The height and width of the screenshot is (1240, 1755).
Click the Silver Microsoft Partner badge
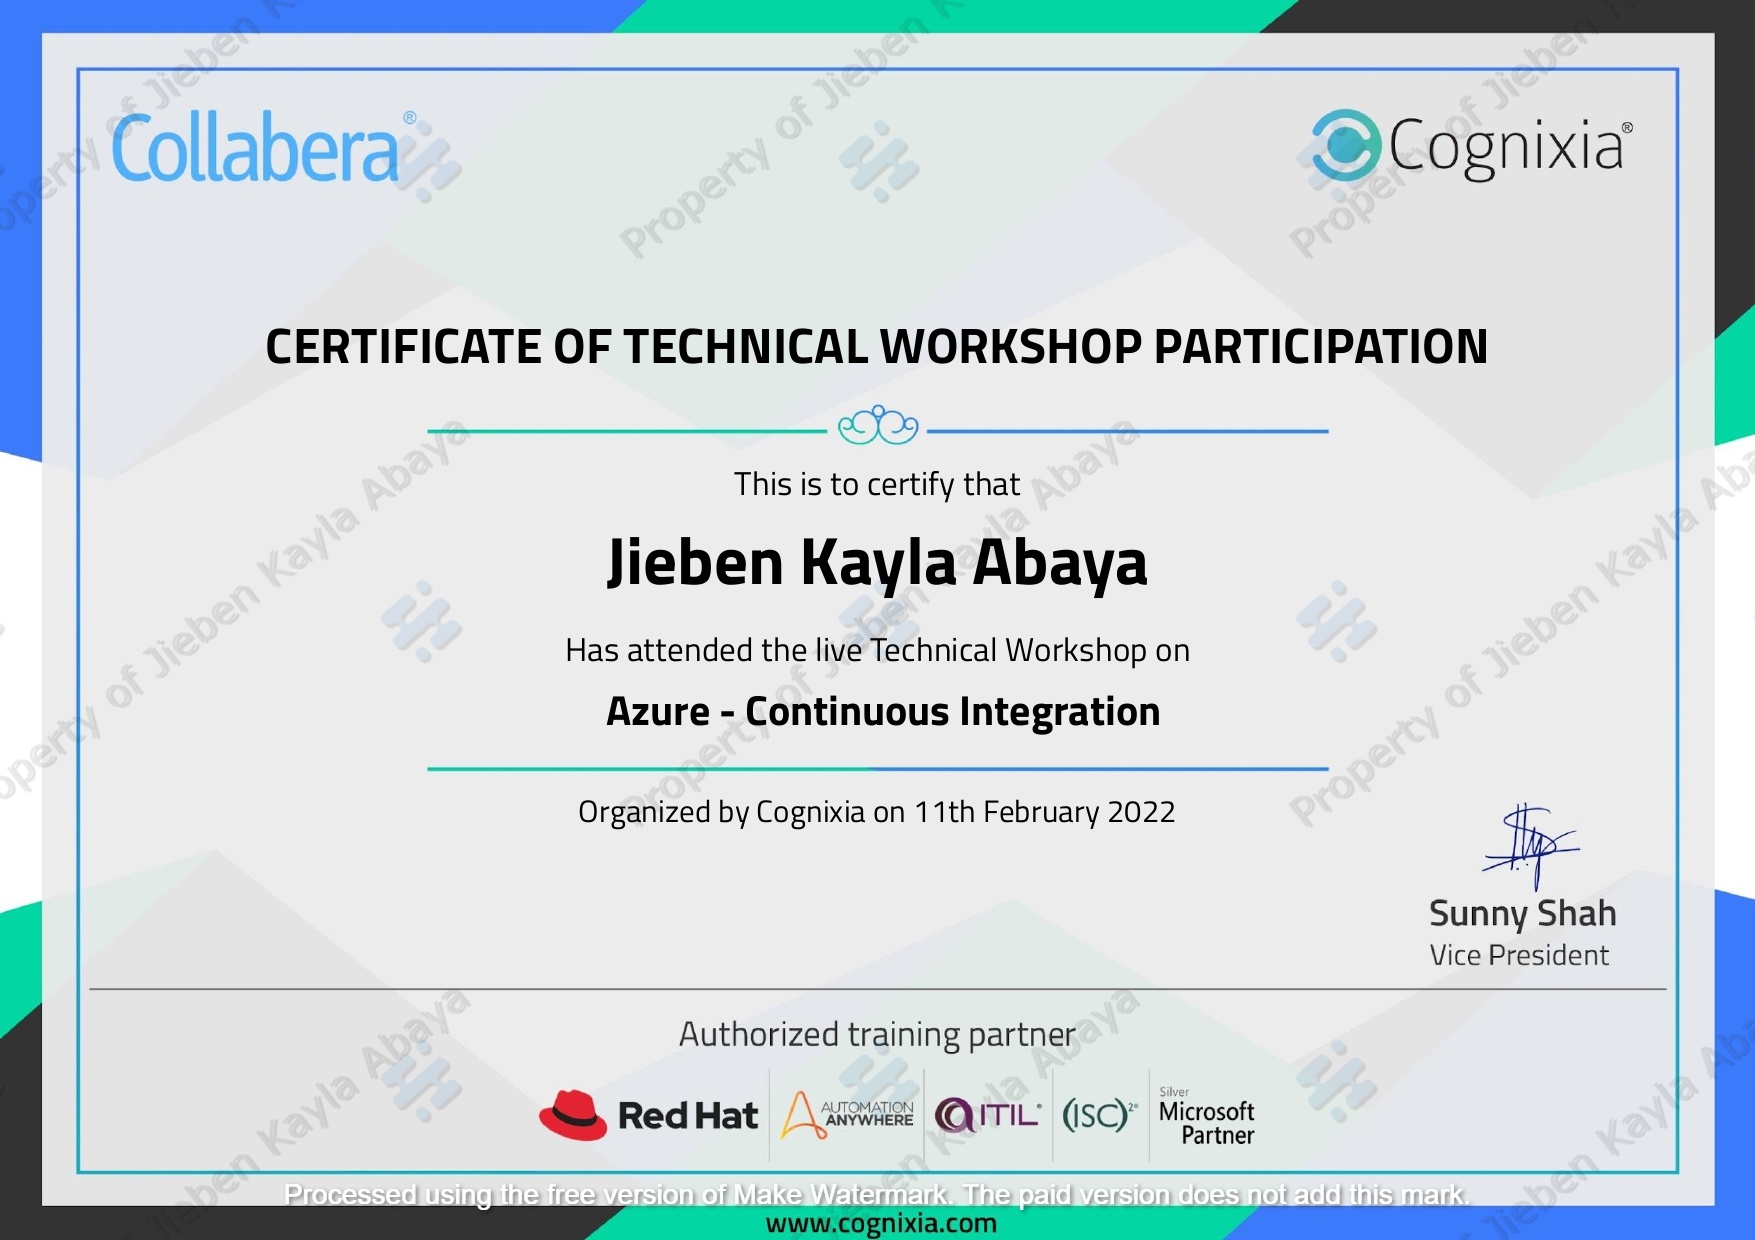tap(1205, 1113)
